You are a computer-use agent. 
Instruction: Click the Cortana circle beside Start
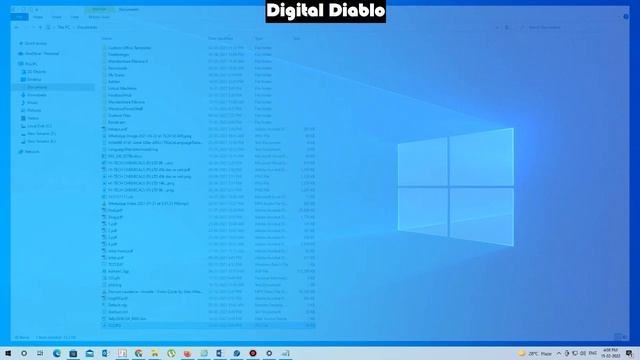coord(24,353)
